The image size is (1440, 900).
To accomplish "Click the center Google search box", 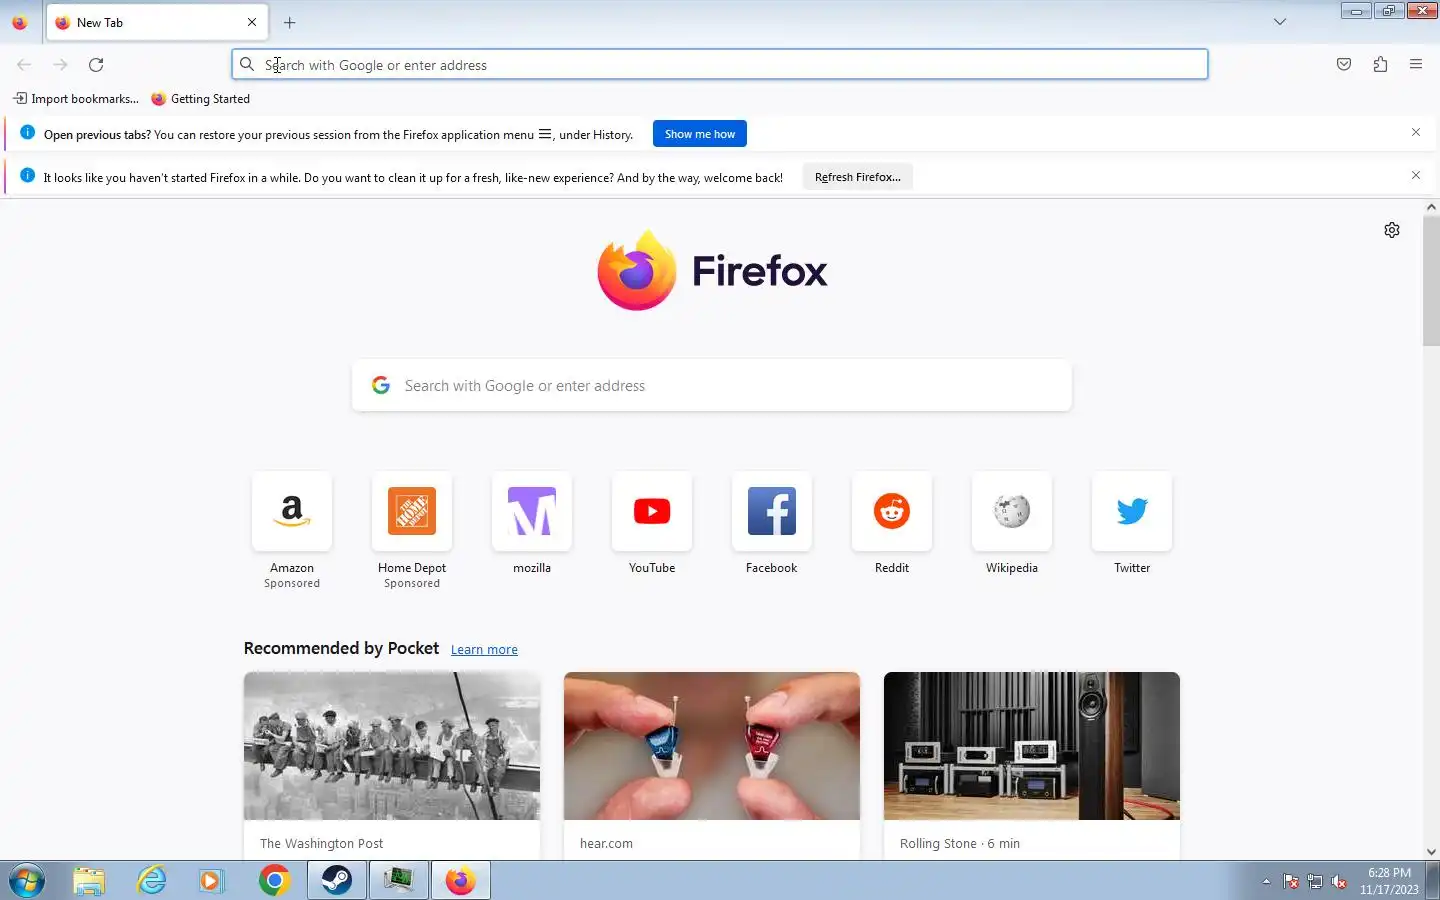I will [x=712, y=386].
